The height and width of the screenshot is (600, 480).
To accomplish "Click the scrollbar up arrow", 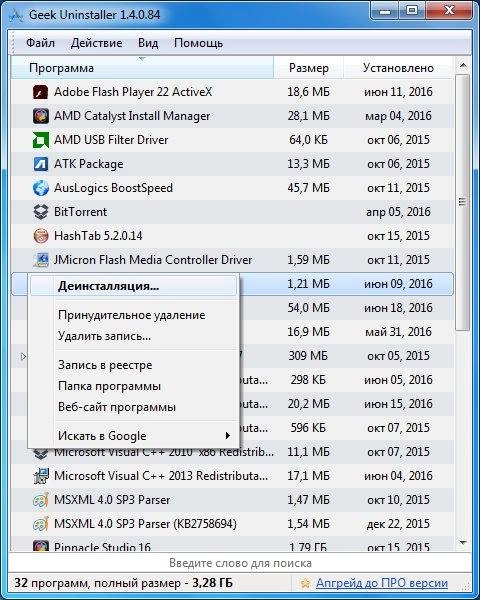I will tap(463, 65).
